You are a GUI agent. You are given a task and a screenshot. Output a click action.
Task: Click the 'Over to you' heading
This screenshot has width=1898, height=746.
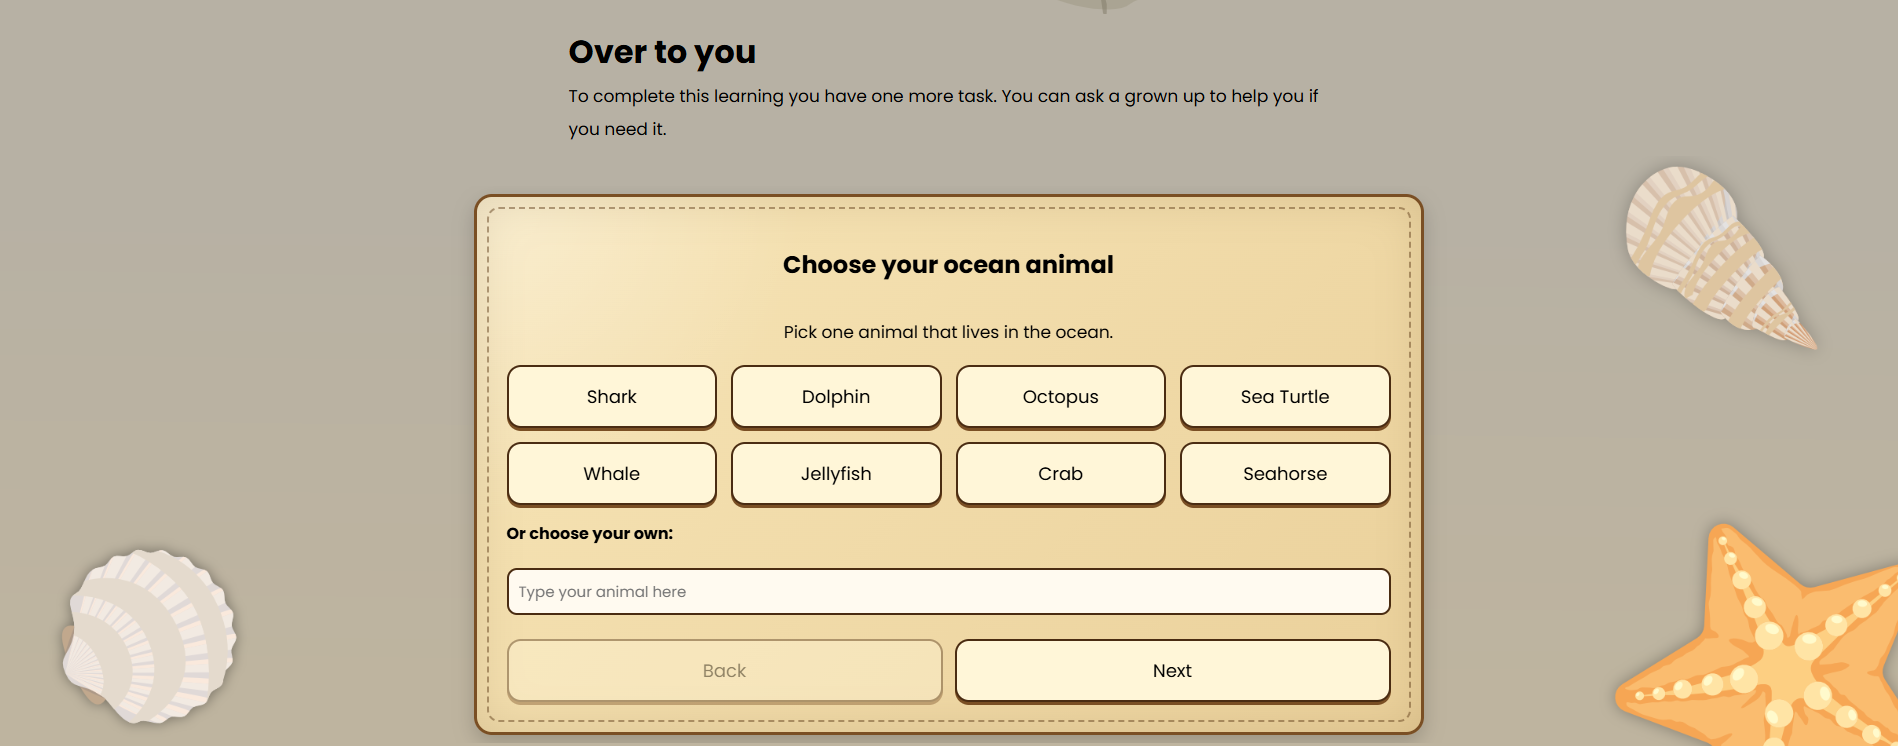662,52
